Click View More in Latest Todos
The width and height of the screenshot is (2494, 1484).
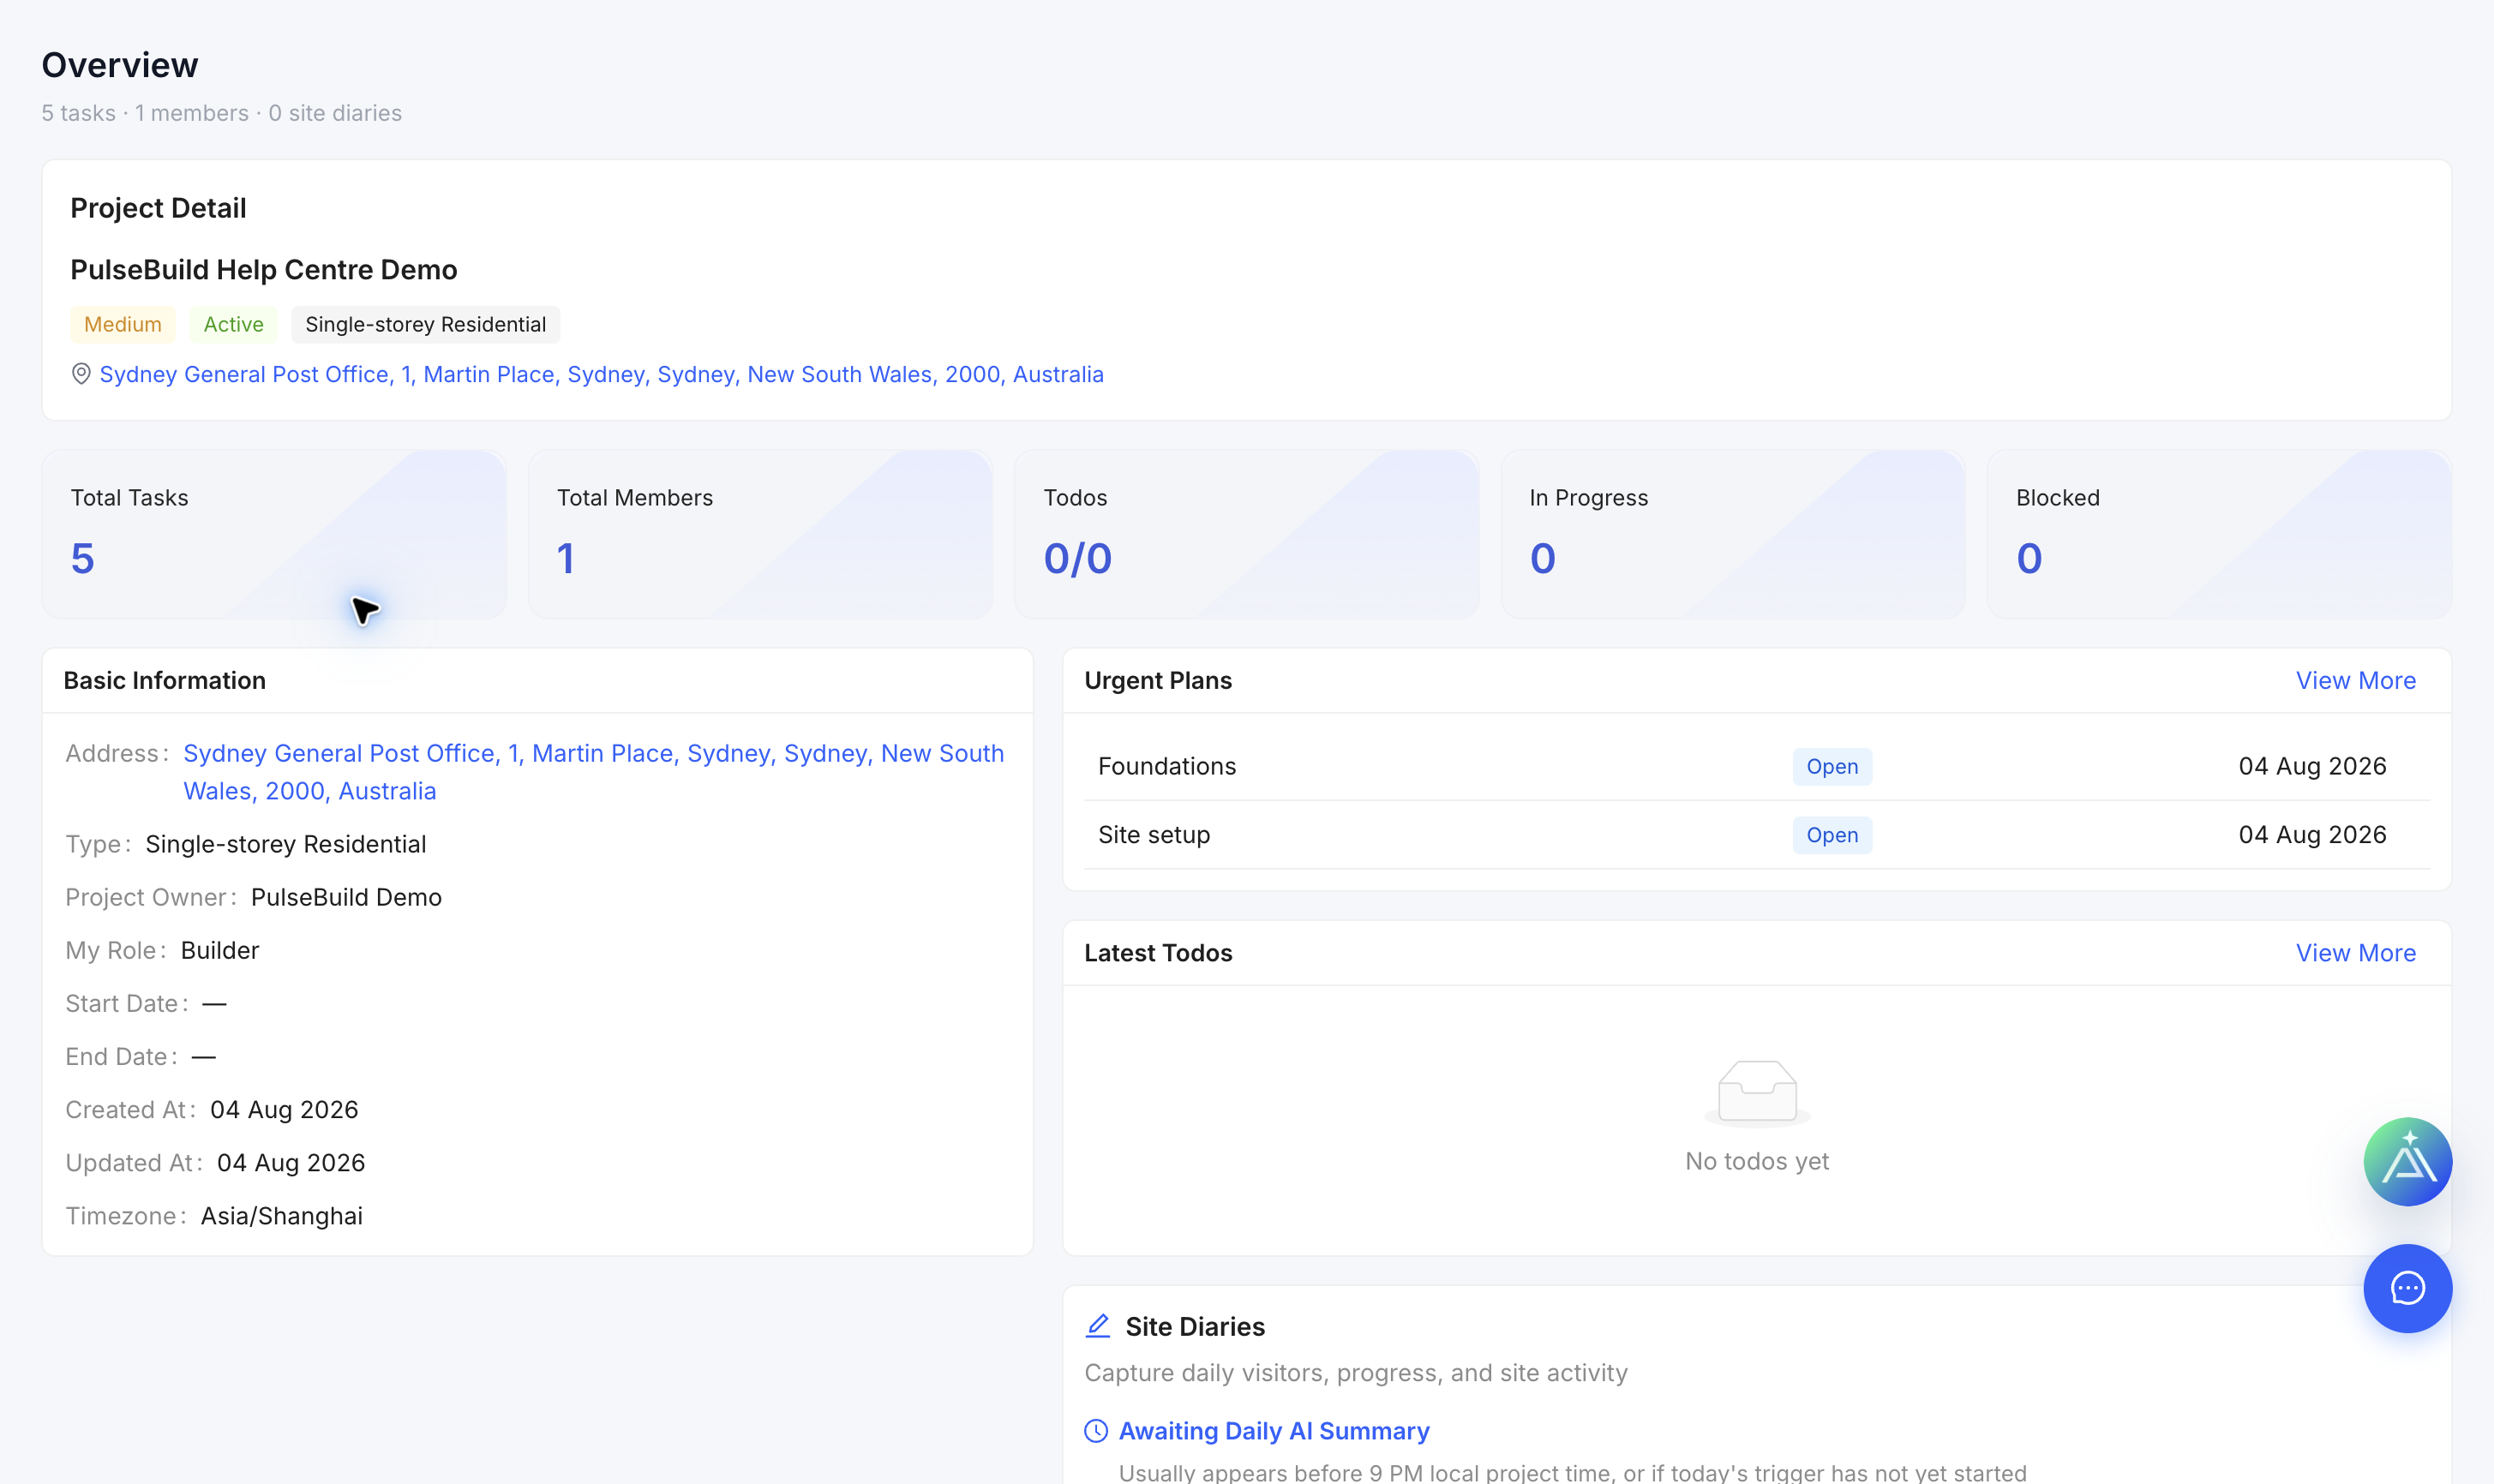2355,953
